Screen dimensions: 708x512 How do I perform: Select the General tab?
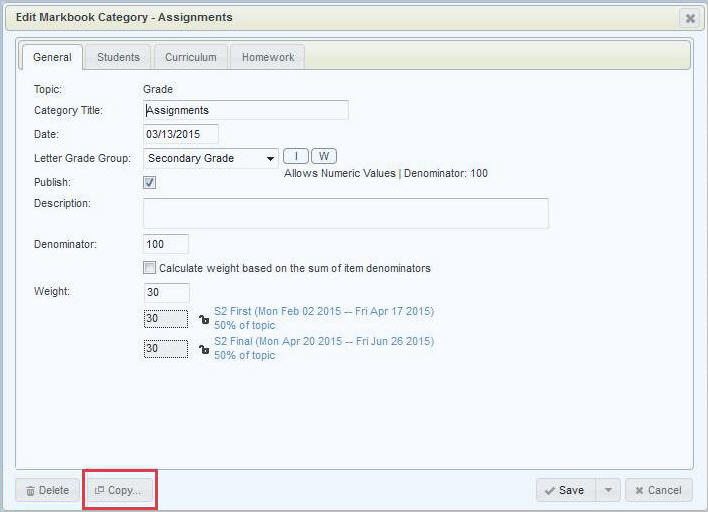coord(51,57)
